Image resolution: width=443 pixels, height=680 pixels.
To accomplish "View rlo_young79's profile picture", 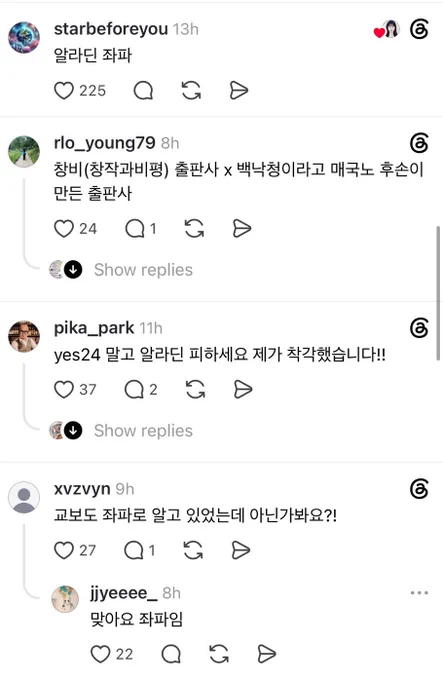I will [x=24, y=151].
